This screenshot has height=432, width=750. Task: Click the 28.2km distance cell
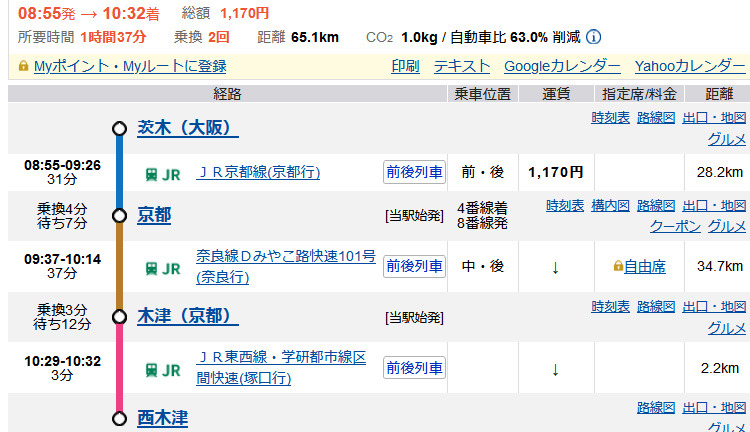click(719, 172)
